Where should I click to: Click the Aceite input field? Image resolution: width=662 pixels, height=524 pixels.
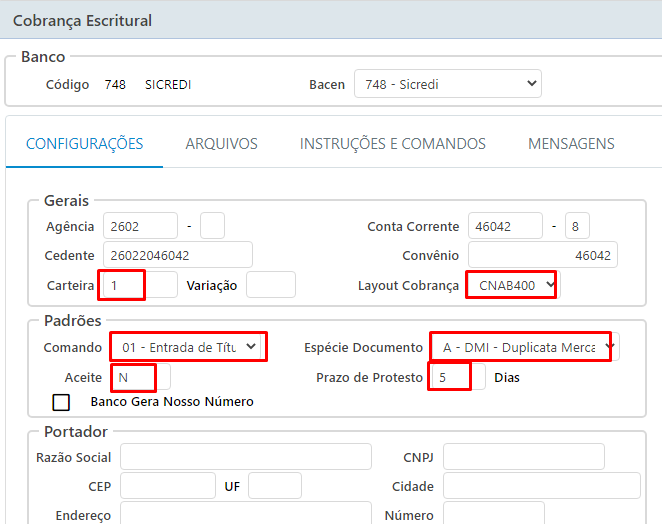click(x=141, y=377)
